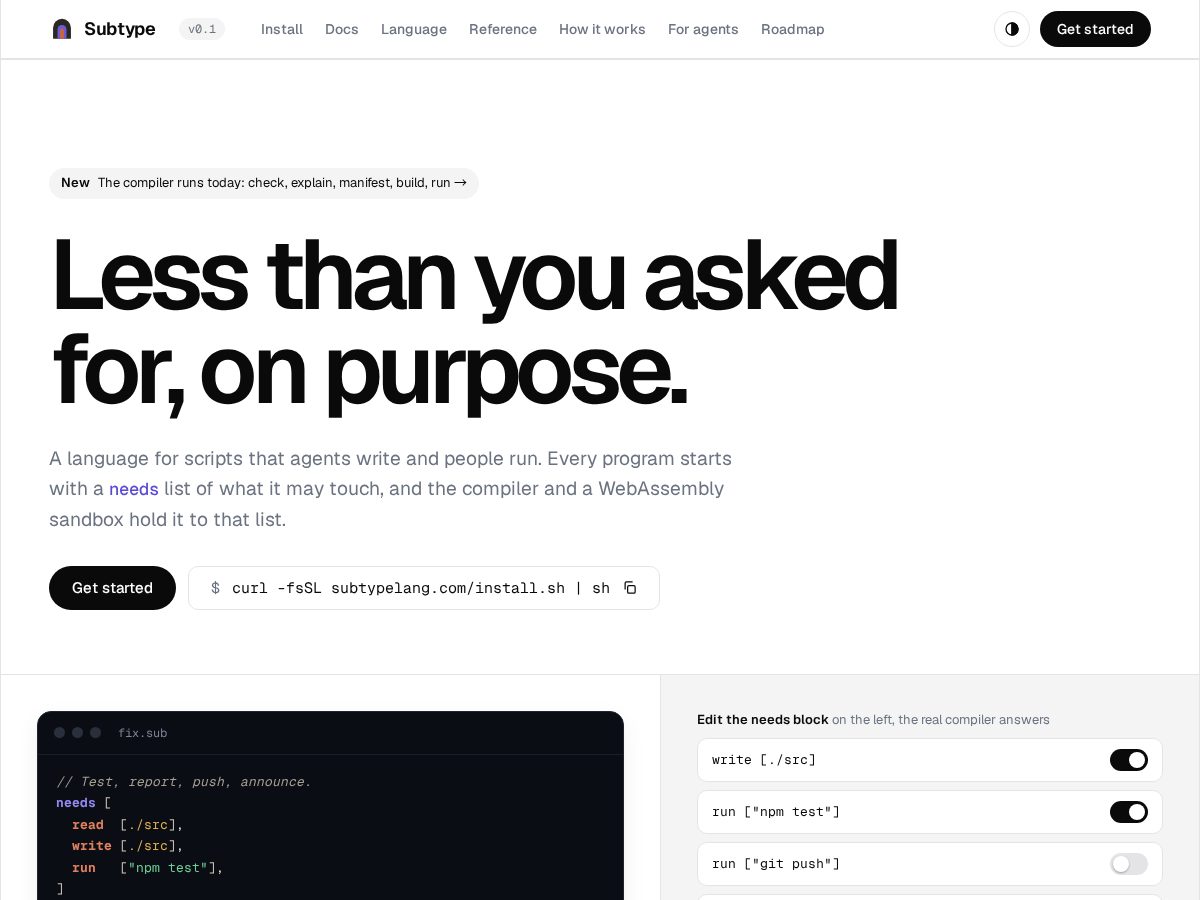Click the v0.1 version badge
This screenshot has width=1200, height=900.
[x=202, y=29]
